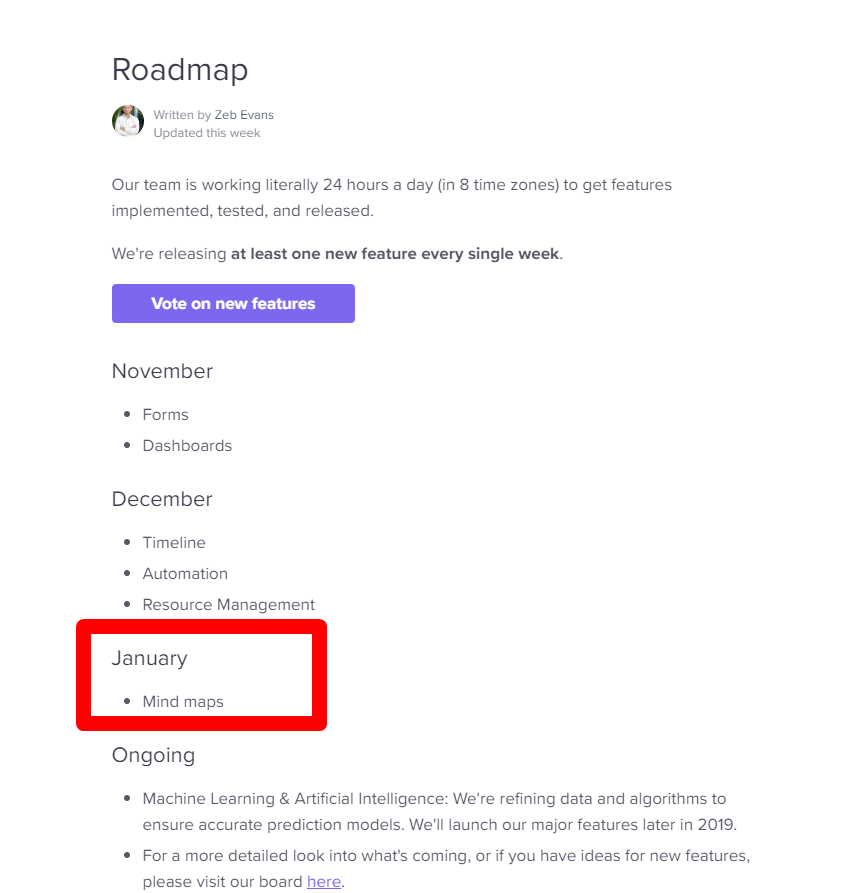Click the Forms list item
Viewport: 868px width, 893px height.
[x=165, y=415]
